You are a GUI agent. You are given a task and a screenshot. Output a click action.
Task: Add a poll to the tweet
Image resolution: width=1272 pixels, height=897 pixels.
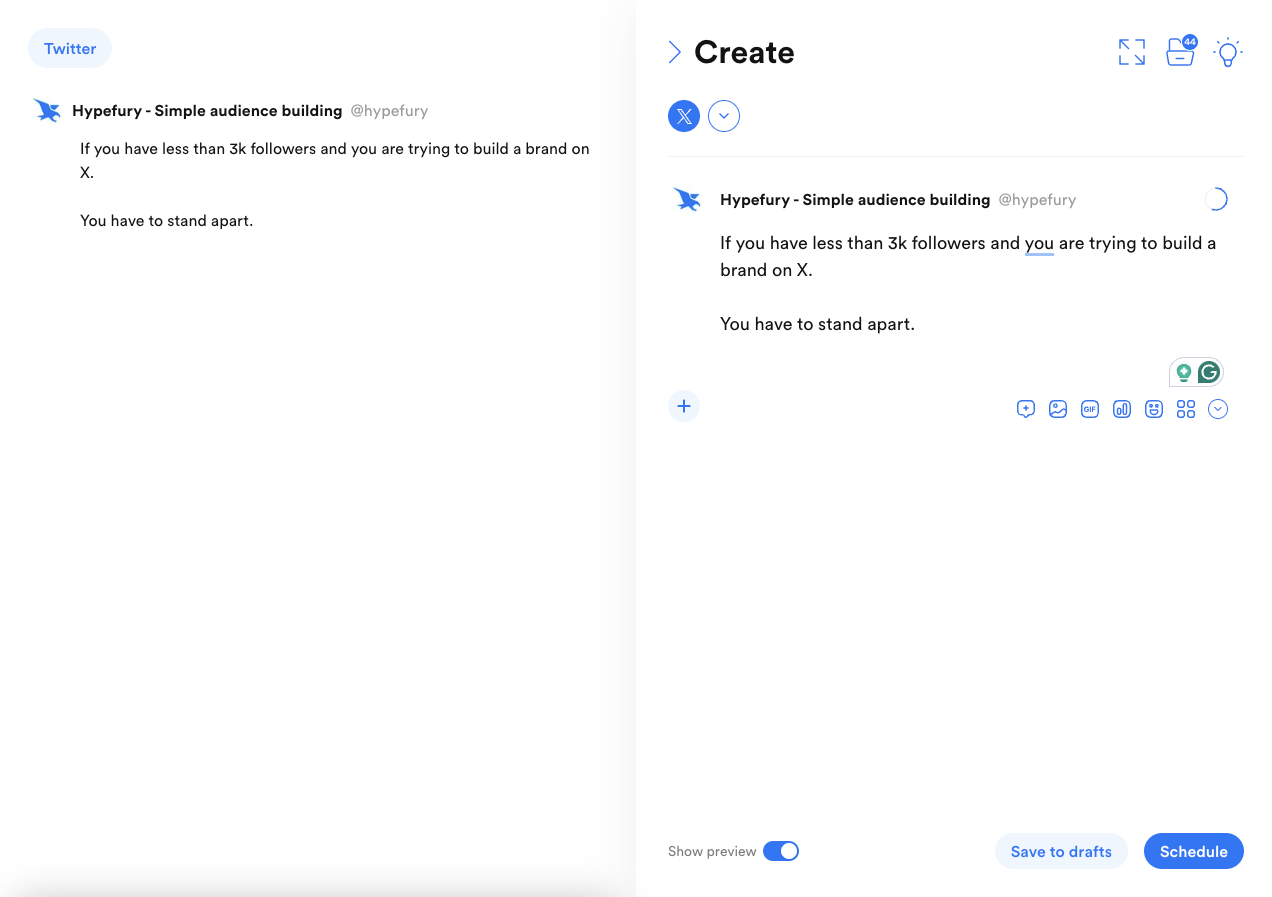(1121, 409)
